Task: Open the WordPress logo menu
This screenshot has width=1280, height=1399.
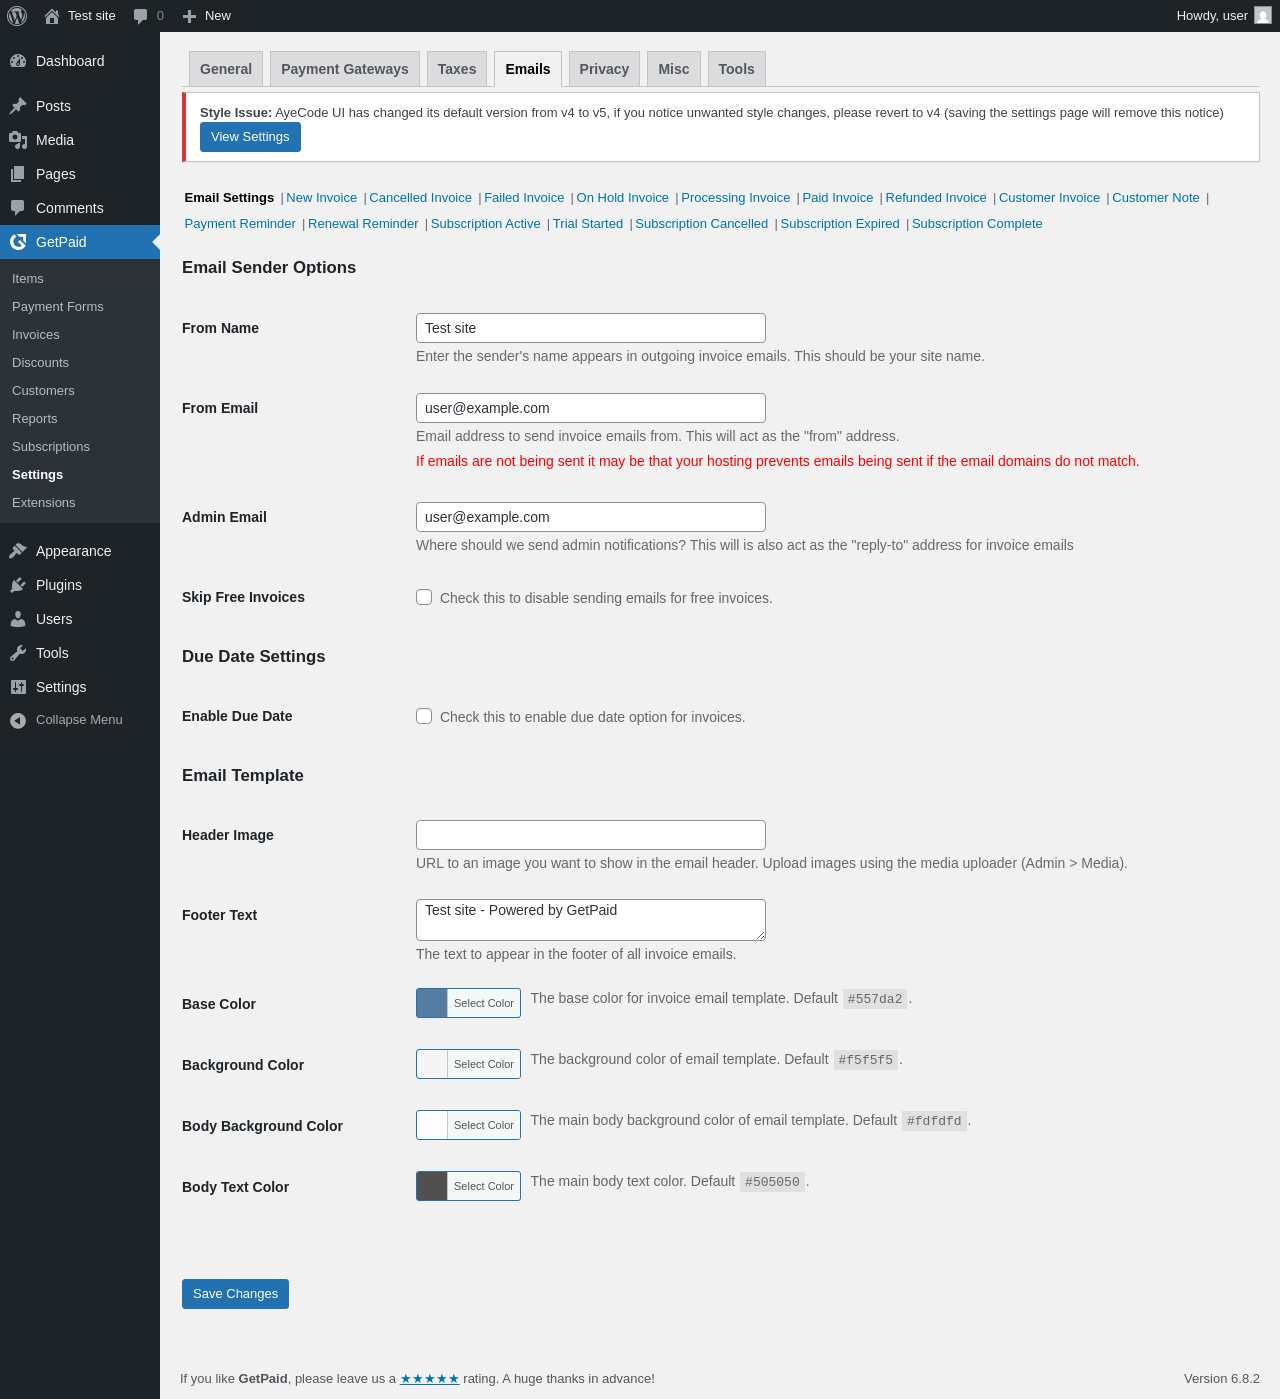Action: 17,16
